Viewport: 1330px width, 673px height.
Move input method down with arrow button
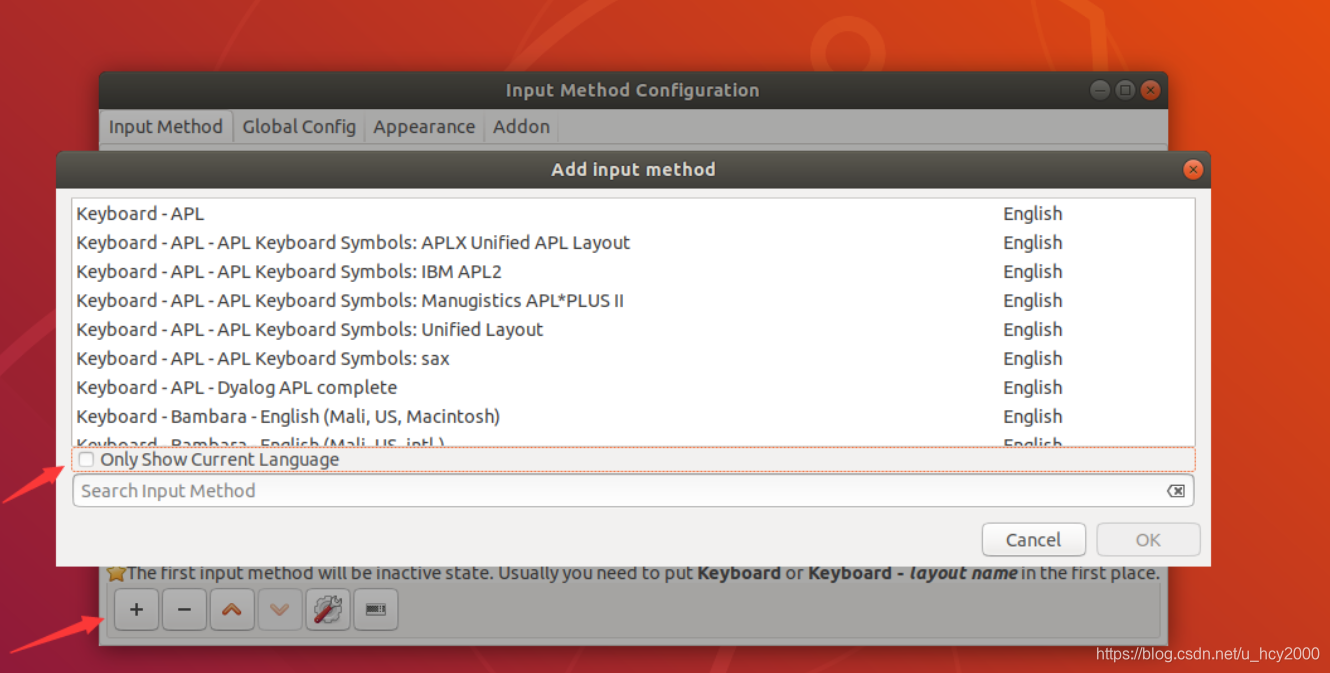(x=280, y=609)
